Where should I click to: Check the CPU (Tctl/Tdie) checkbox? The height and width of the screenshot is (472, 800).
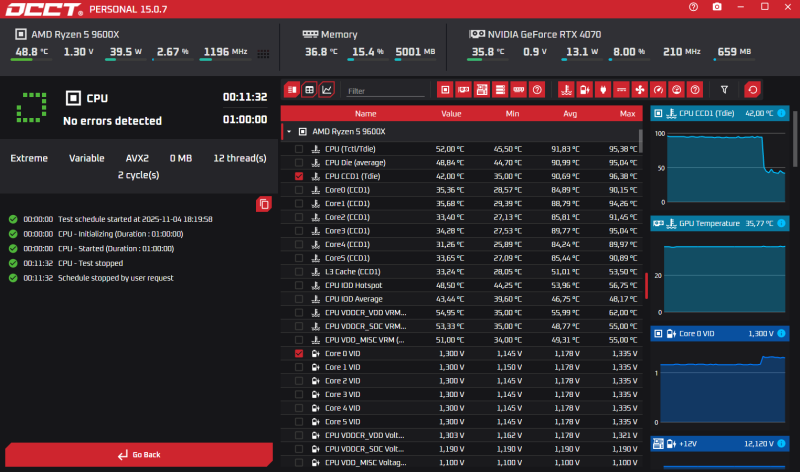pos(299,149)
